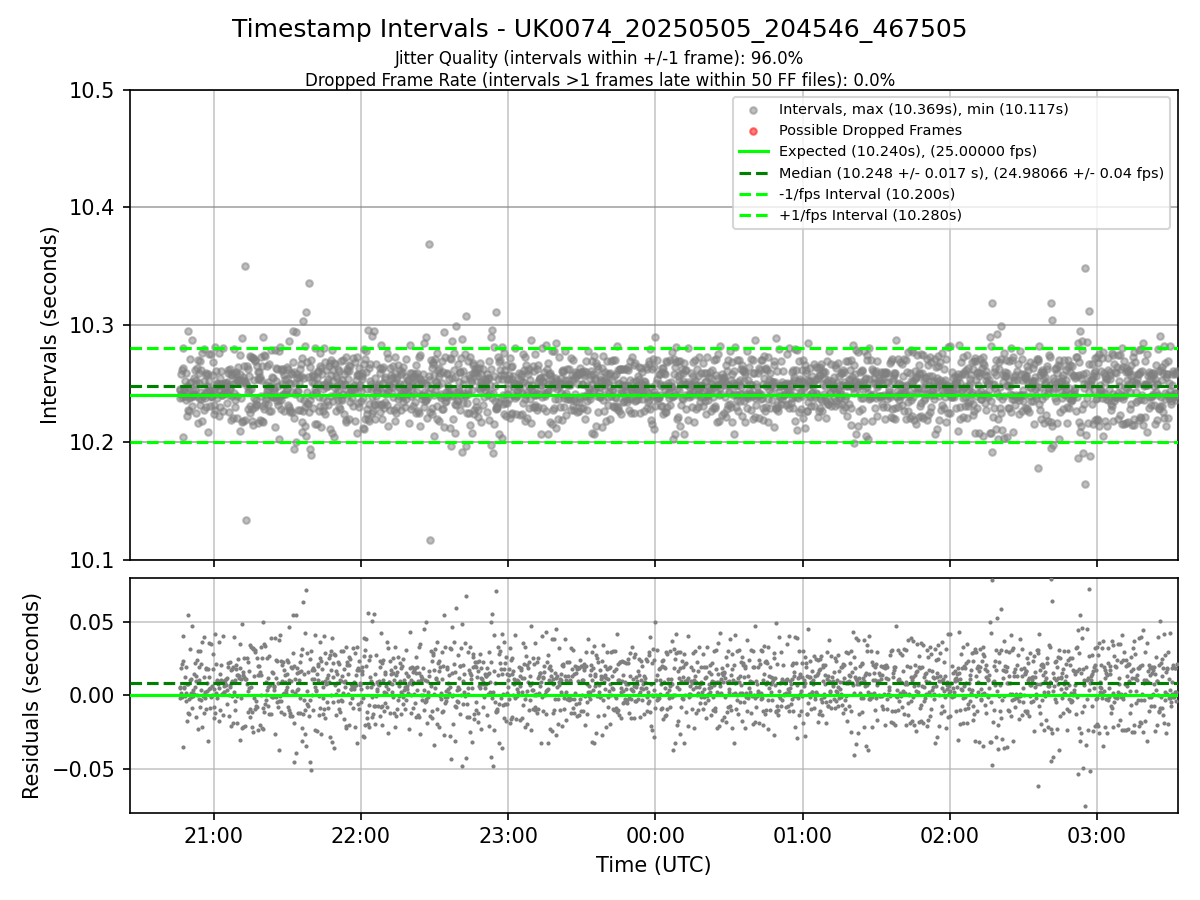Screen dimensions: 1200x900
Task: Select the legend entry '+1/fps Interval (10.280s)'
Action: click(868, 214)
